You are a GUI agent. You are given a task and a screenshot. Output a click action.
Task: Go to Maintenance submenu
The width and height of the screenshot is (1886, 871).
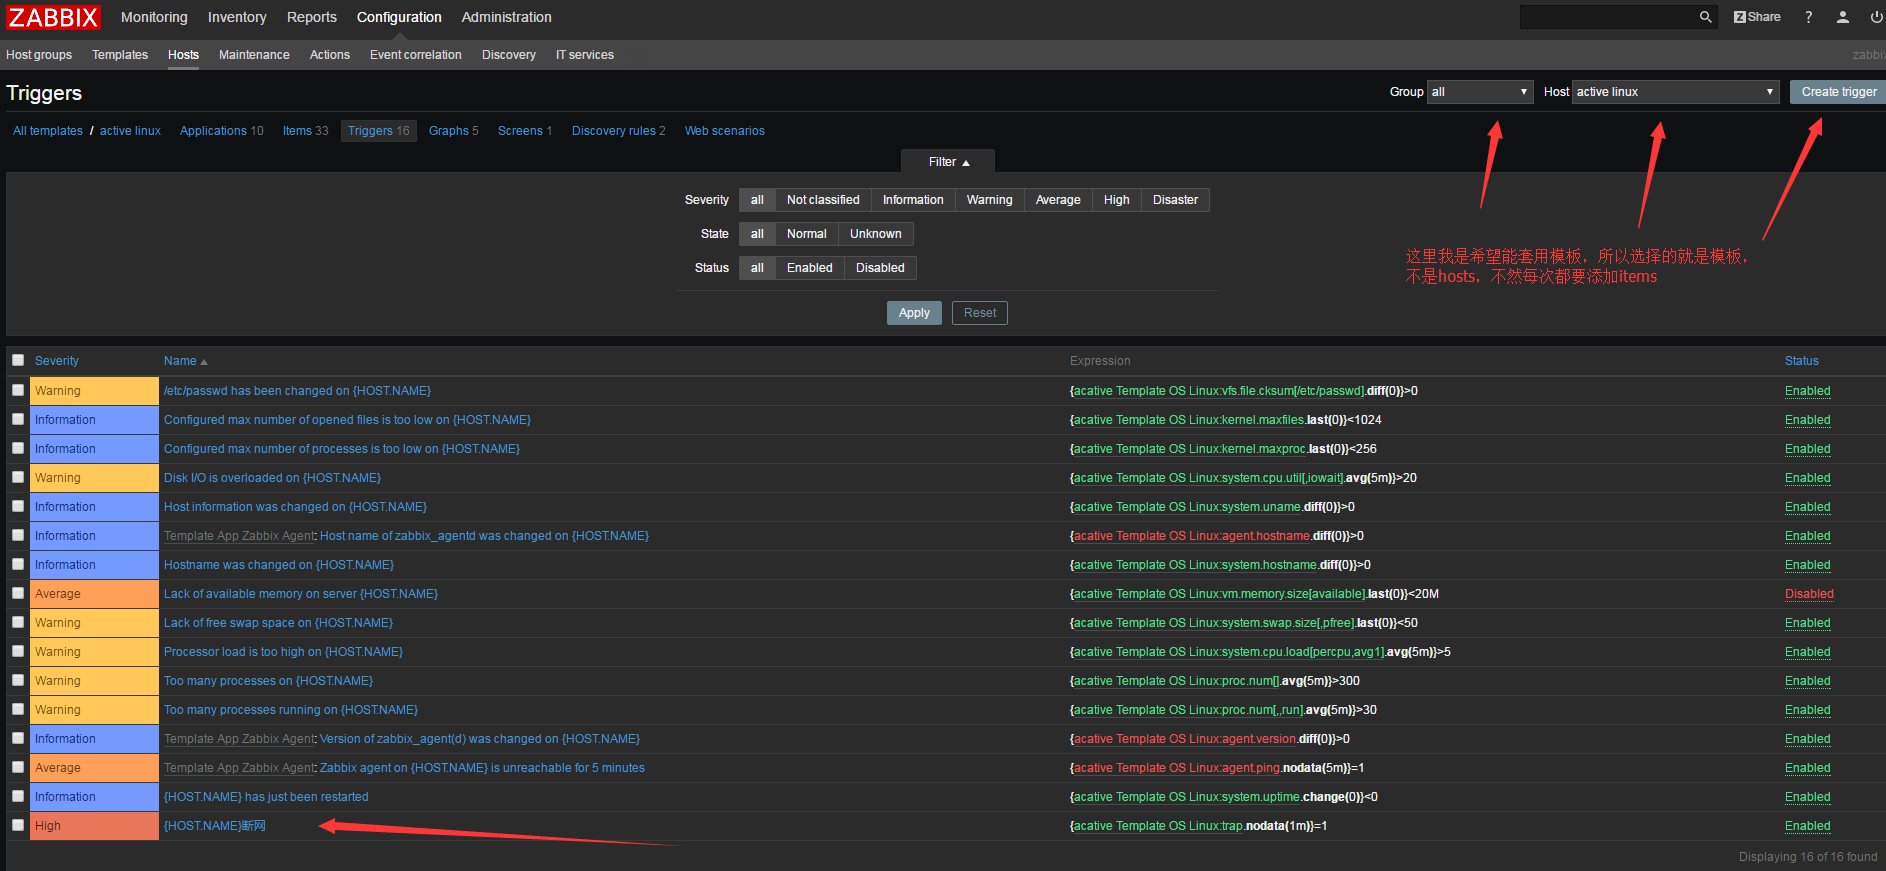tap(254, 55)
